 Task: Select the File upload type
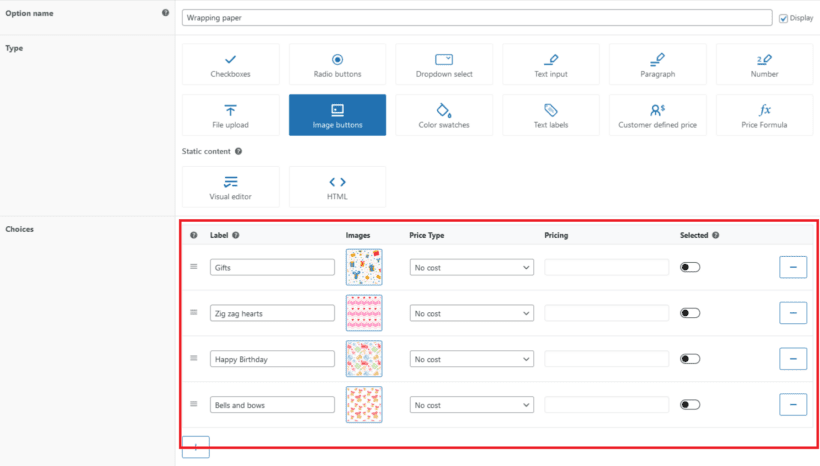(x=230, y=115)
